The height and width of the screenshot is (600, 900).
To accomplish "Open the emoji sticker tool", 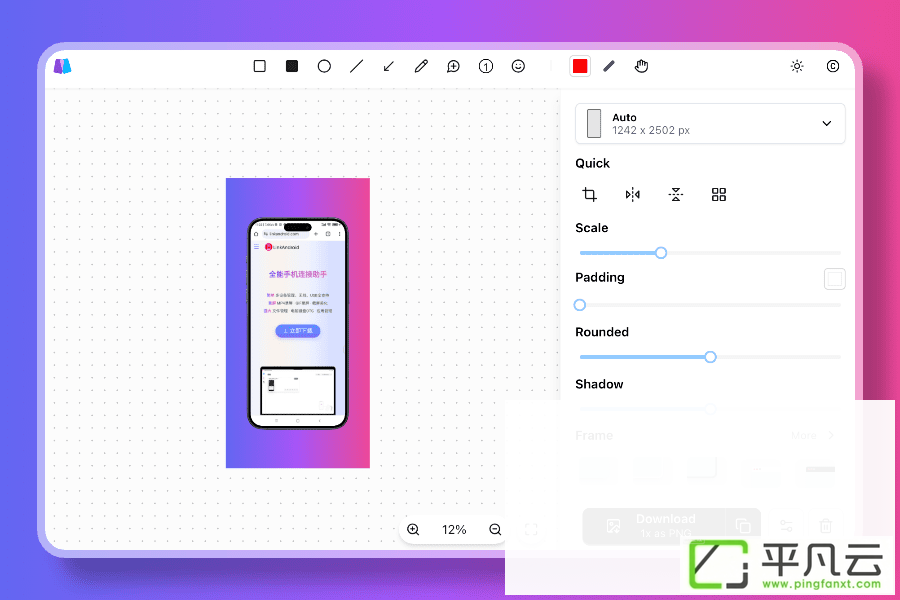I will (518, 66).
